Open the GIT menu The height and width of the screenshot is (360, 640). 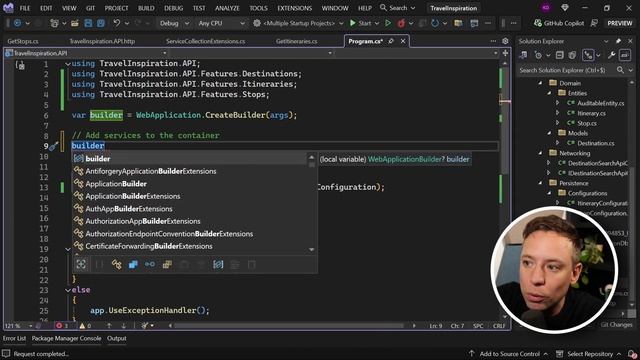[90, 8]
